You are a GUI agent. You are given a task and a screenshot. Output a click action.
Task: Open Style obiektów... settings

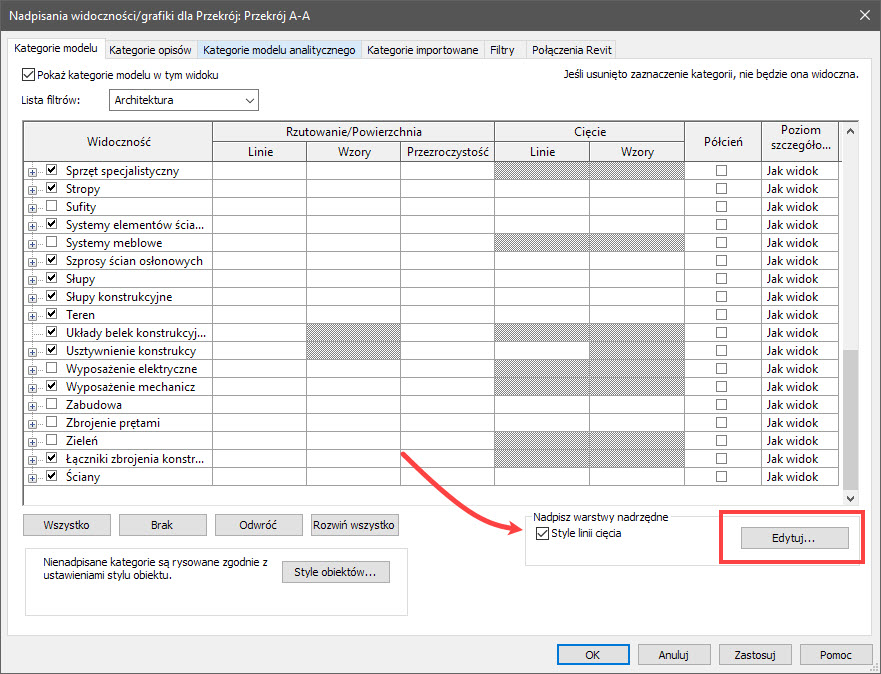click(x=335, y=572)
